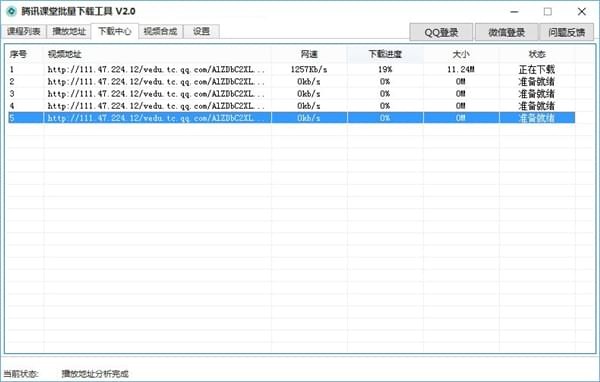Click the 19% progress cell

click(385, 69)
